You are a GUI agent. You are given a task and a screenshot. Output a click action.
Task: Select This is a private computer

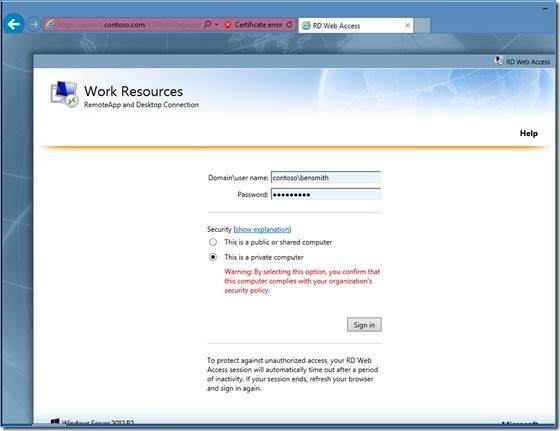click(213, 257)
